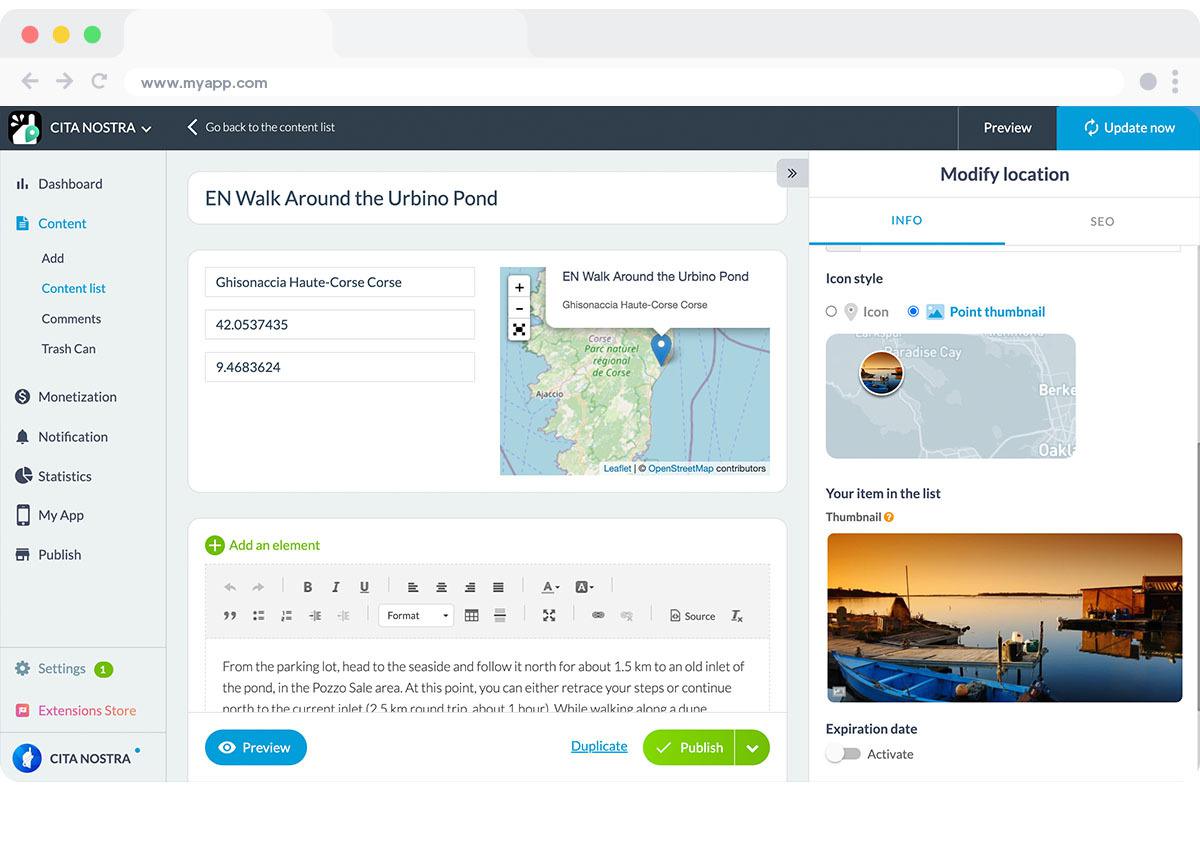Click the Update now button

click(x=1128, y=128)
